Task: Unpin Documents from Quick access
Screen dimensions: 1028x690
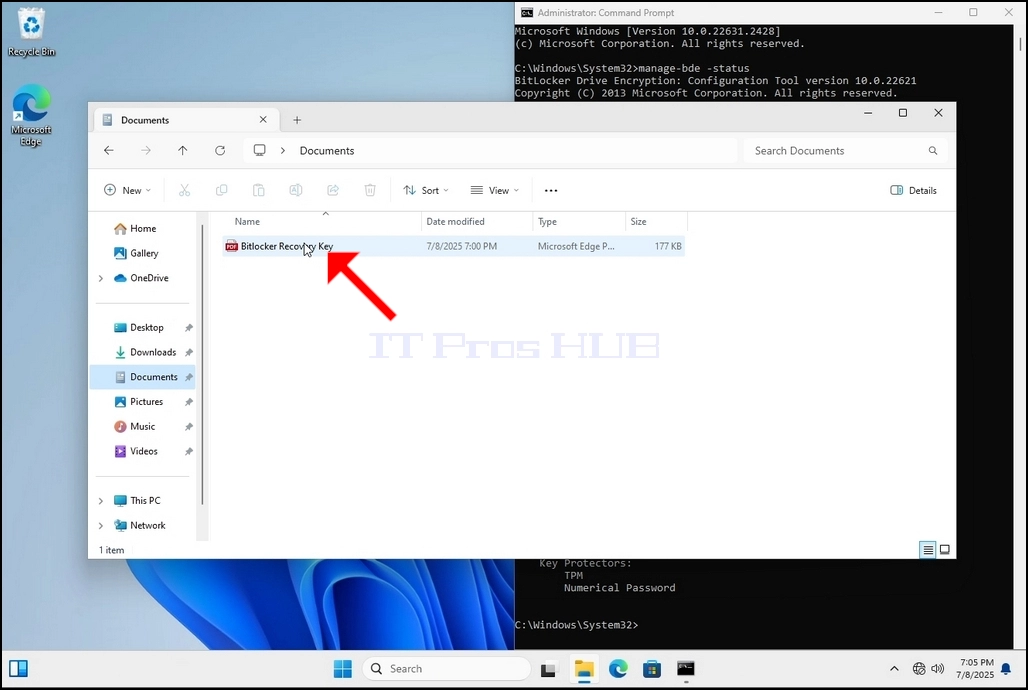Action: point(189,377)
